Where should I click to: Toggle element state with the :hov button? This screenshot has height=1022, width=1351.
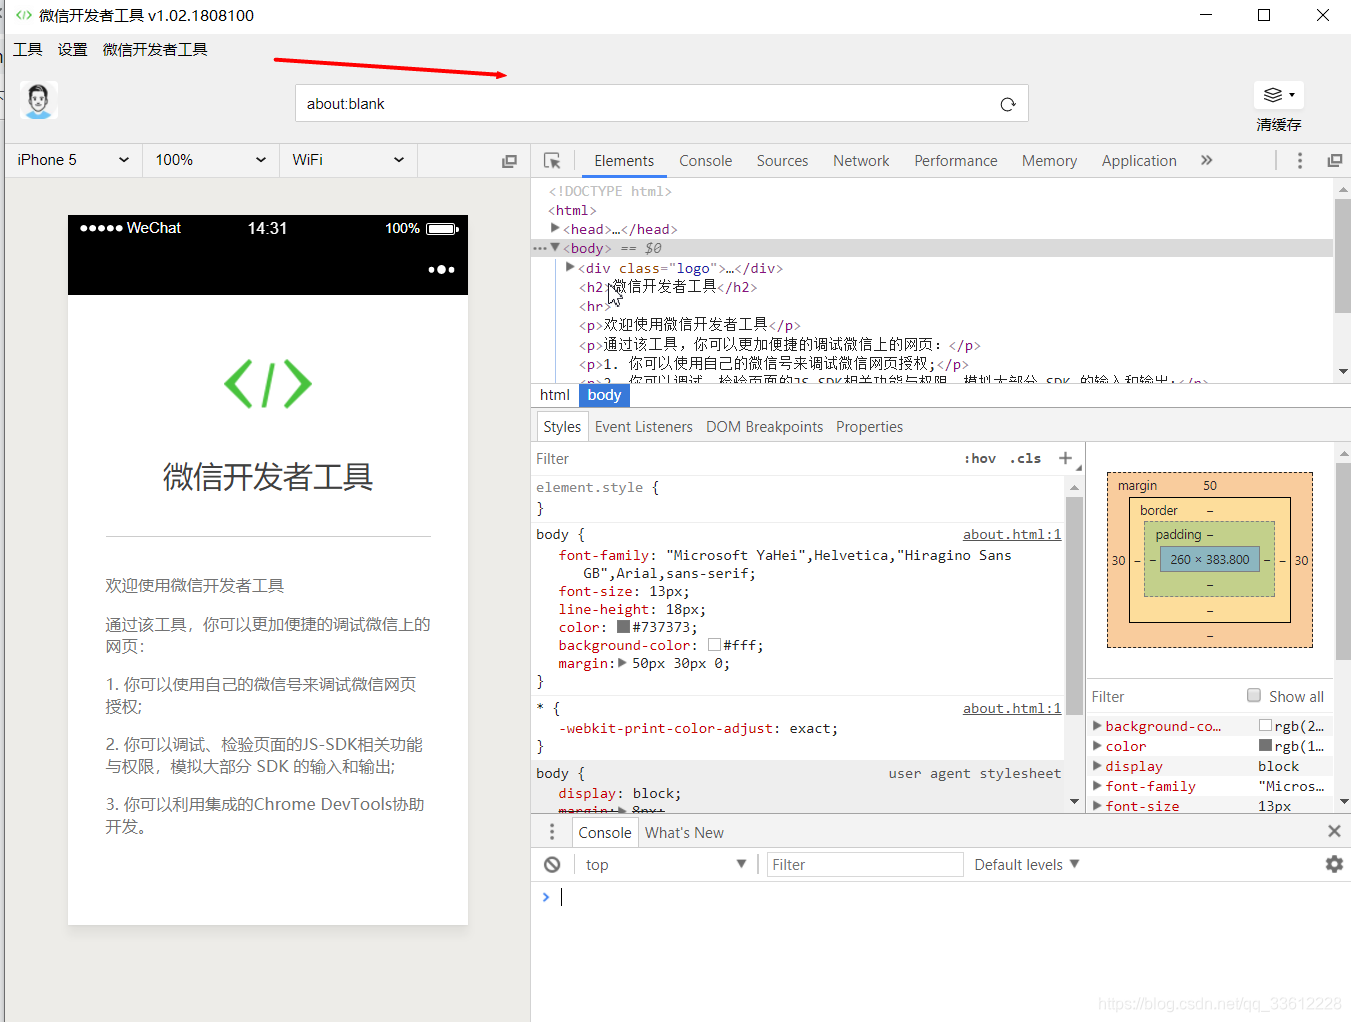(x=980, y=458)
